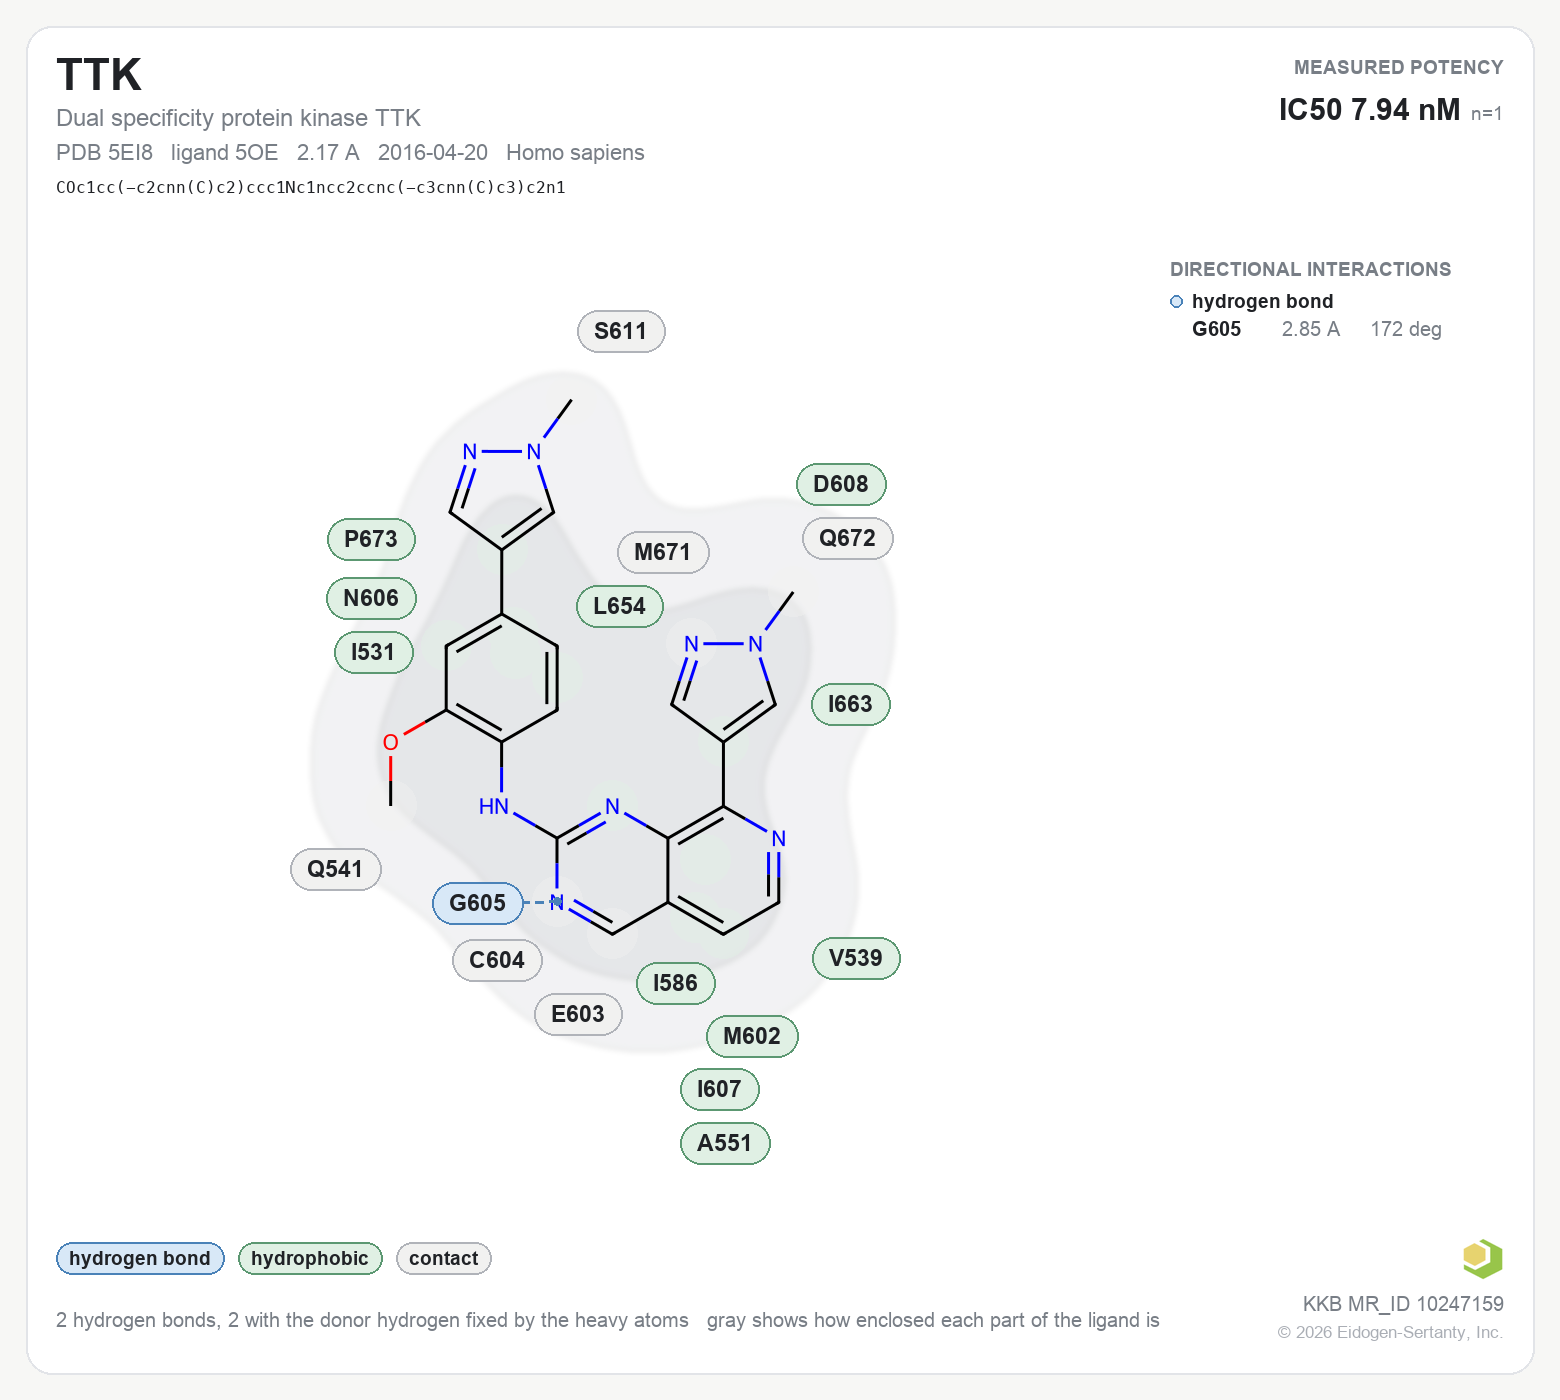The width and height of the screenshot is (1560, 1400).
Task: Select the E603 residue label
Action: pyautogui.click(x=578, y=1014)
